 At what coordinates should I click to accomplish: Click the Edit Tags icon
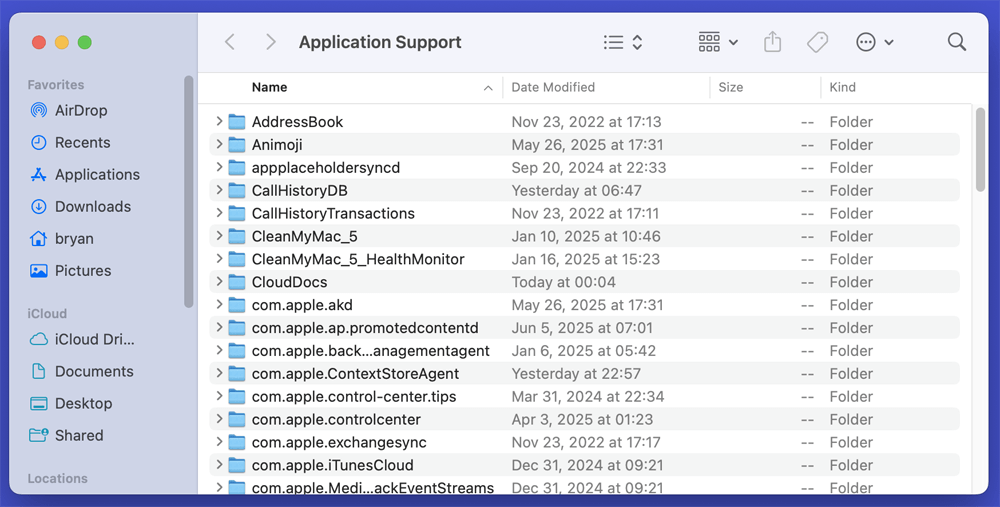(817, 42)
